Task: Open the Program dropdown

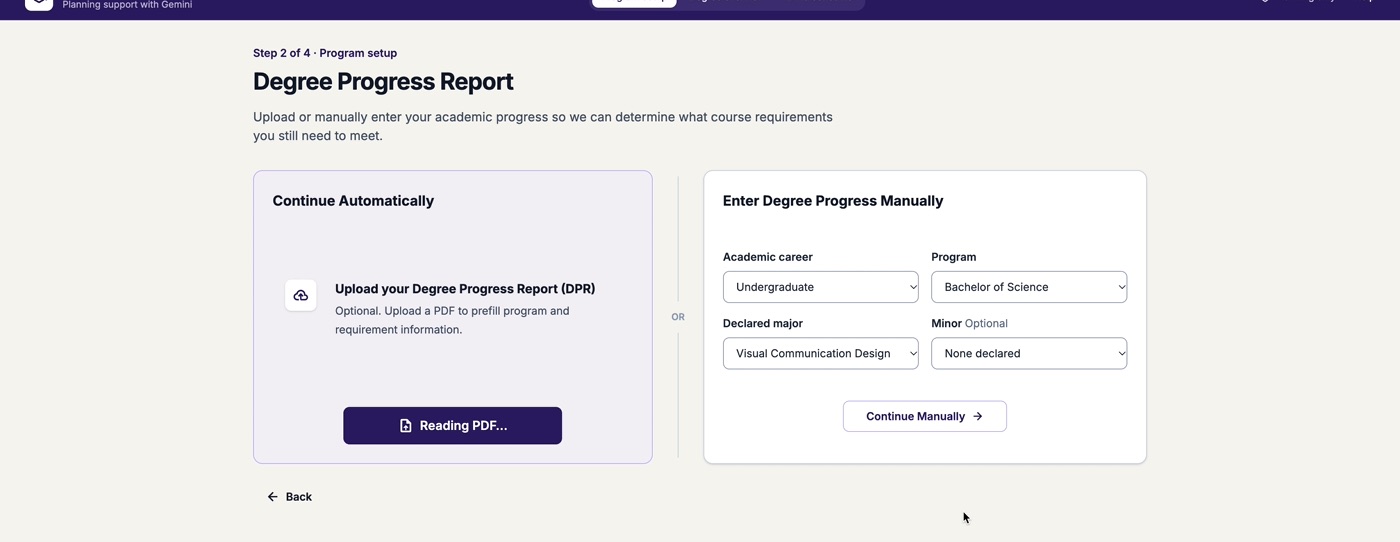Action: tap(1029, 287)
